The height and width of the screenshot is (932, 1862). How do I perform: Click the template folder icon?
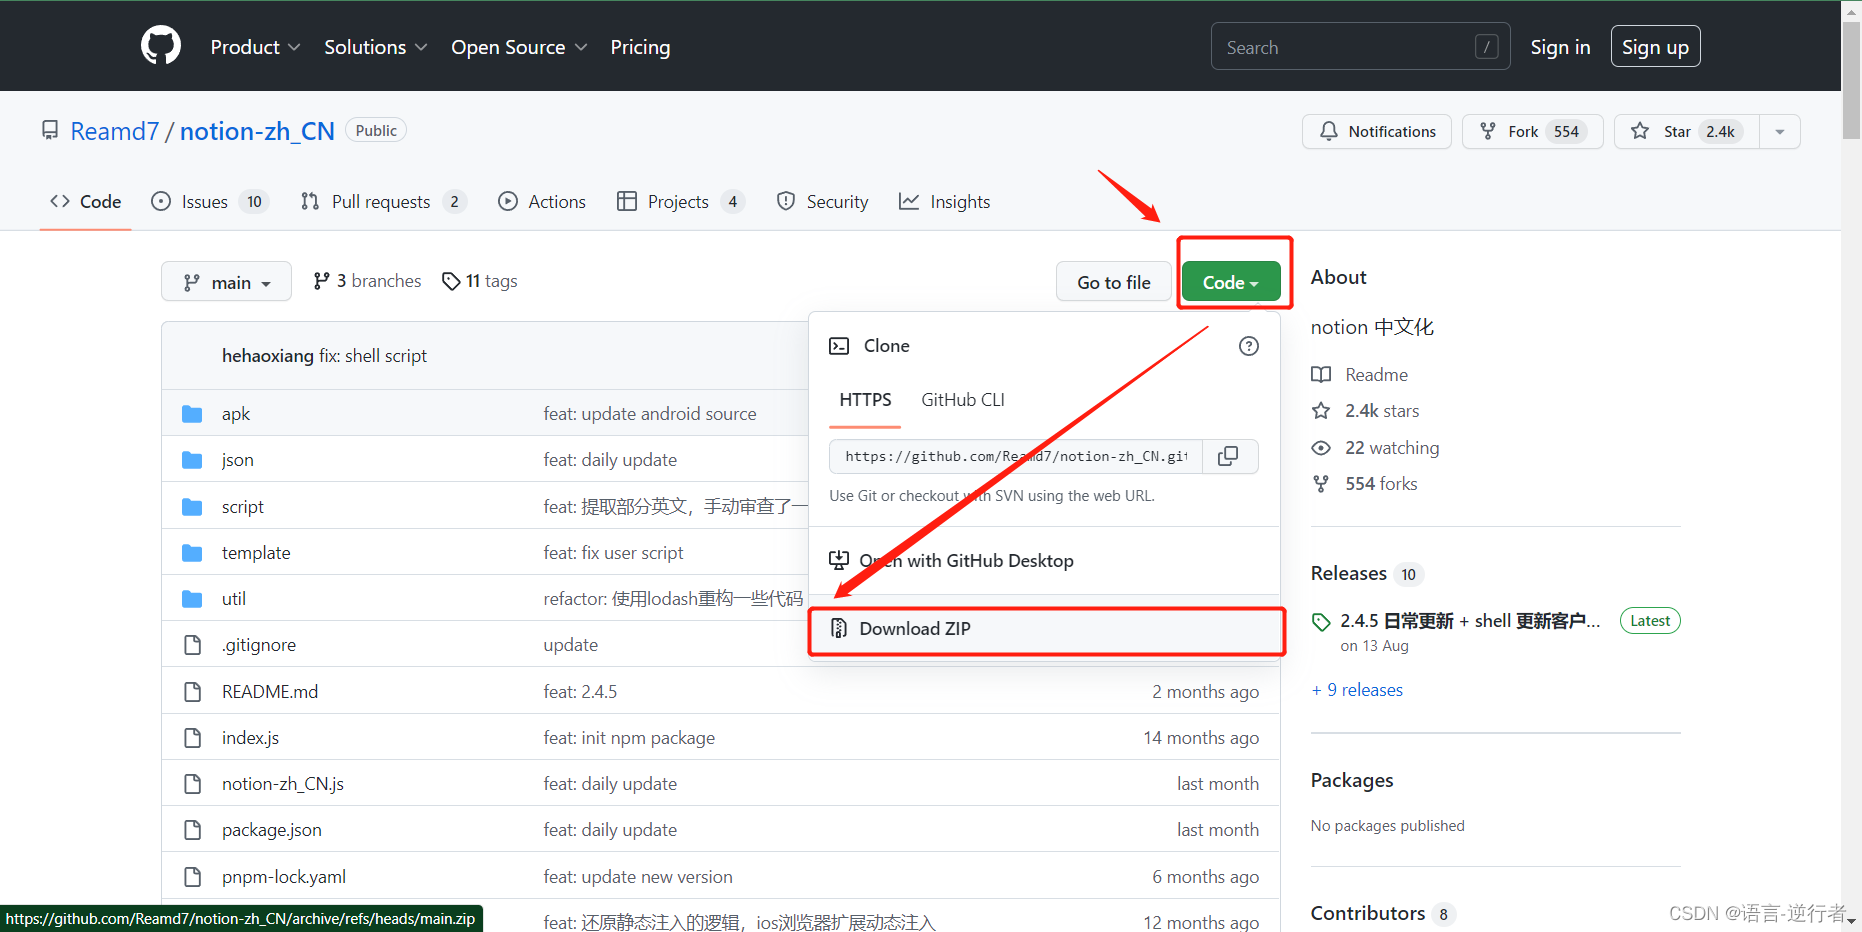[192, 553]
